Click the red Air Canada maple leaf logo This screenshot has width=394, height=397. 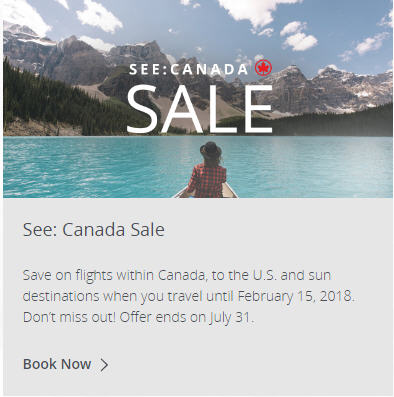(263, 68)
